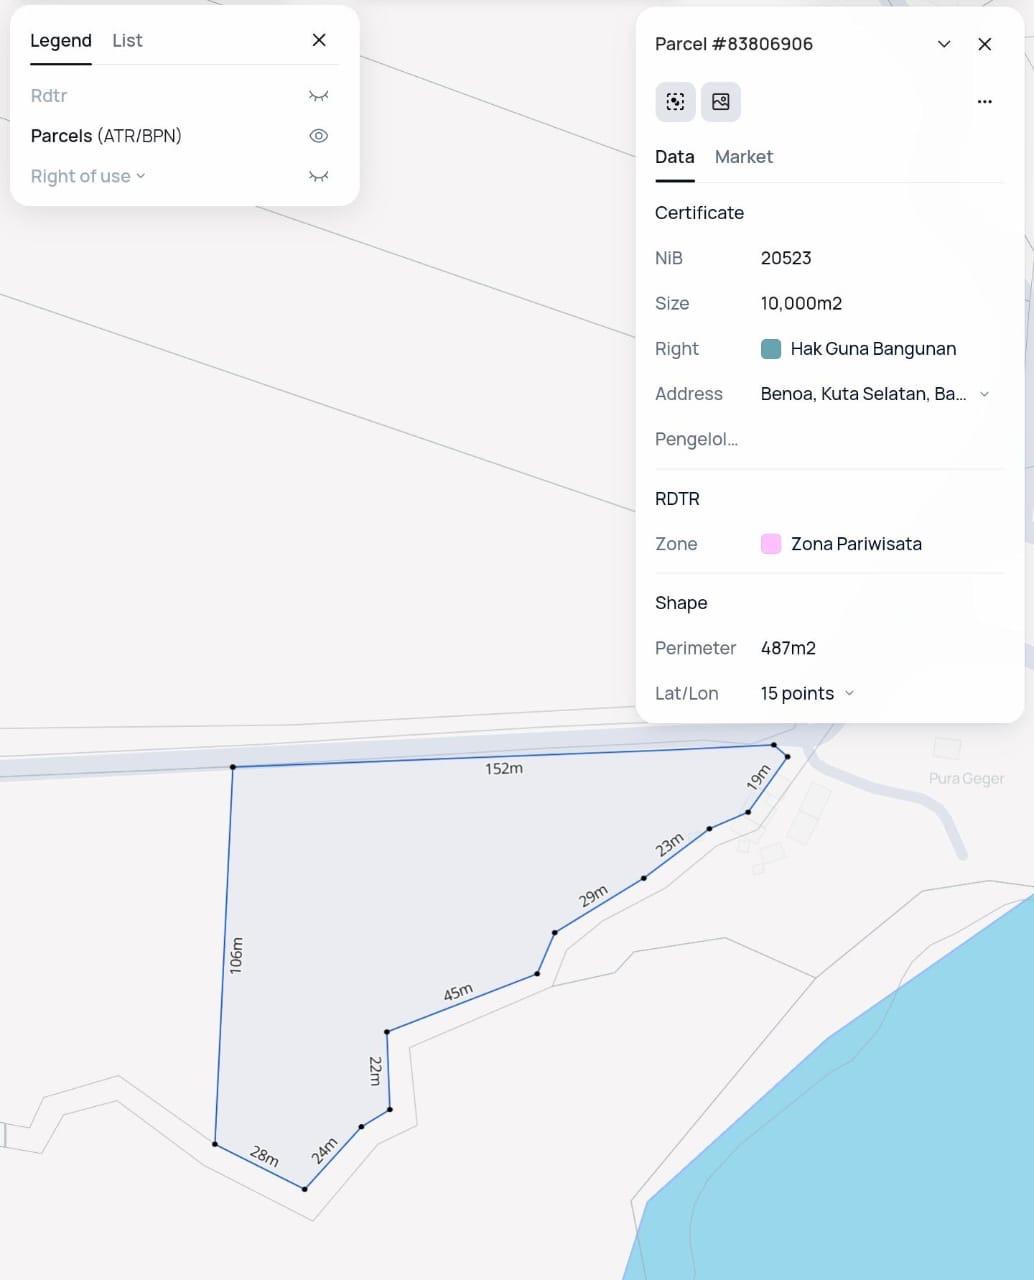Show the Right of use layer
This screenshot has height=1280, width=1034.
(x=318, y=176)
